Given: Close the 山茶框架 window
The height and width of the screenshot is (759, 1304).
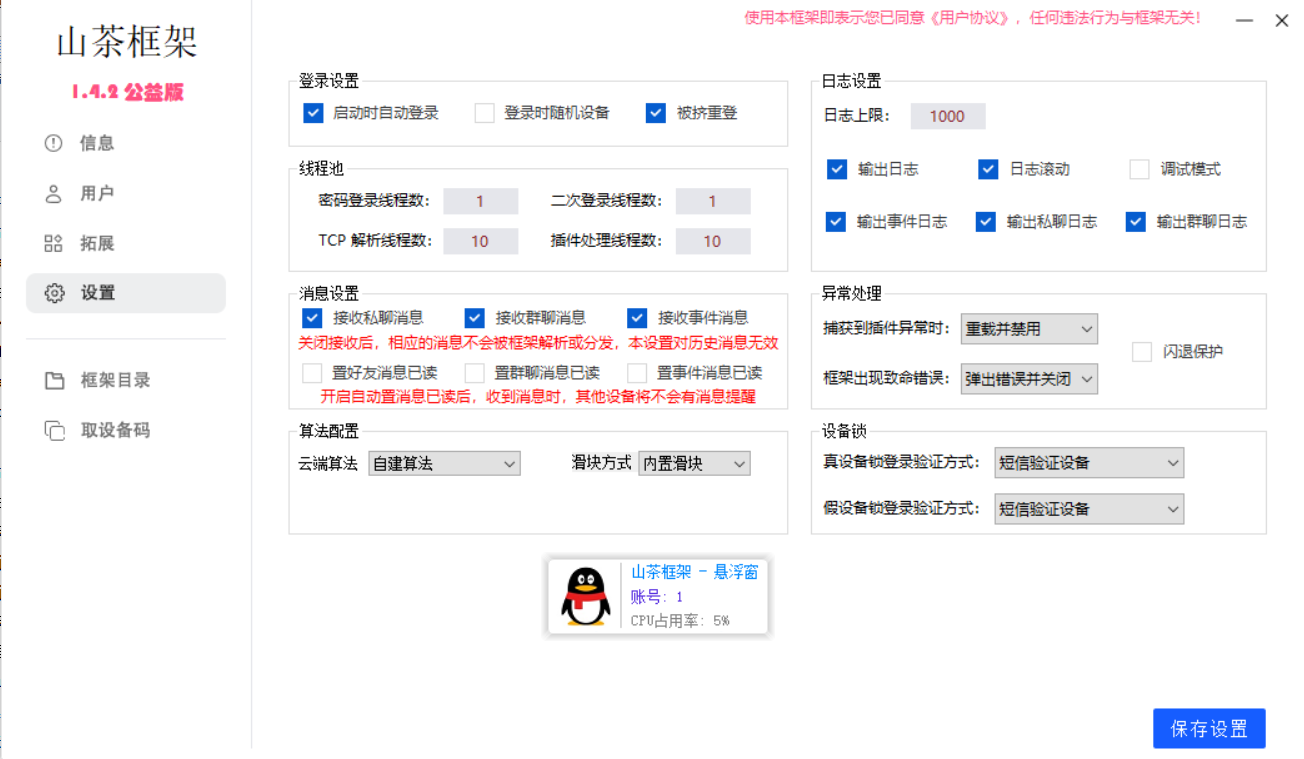Looking at the screenshot, I should pos(1282,20).
